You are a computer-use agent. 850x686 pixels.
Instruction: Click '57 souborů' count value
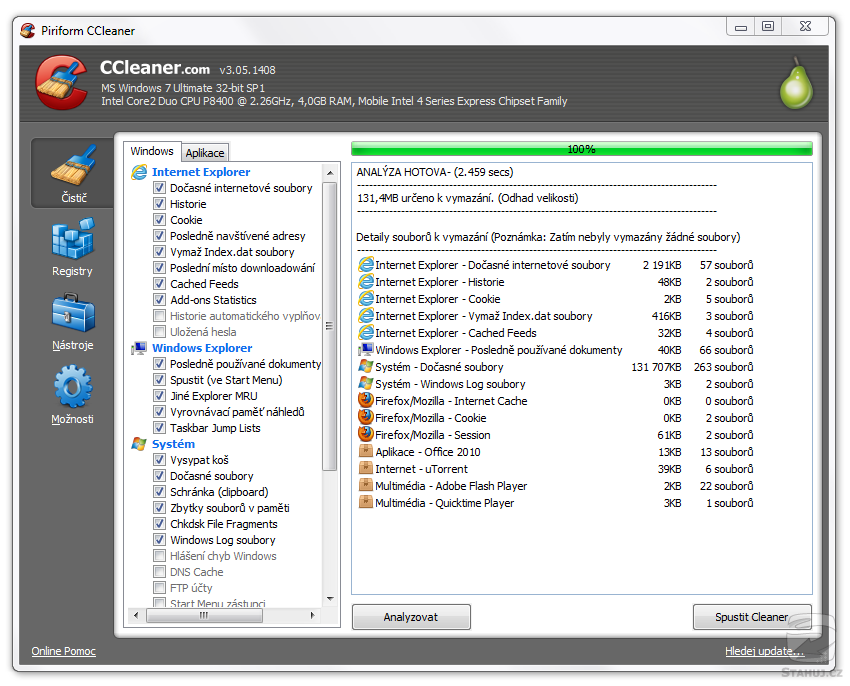pyautogui.click(x=726, y=265)
